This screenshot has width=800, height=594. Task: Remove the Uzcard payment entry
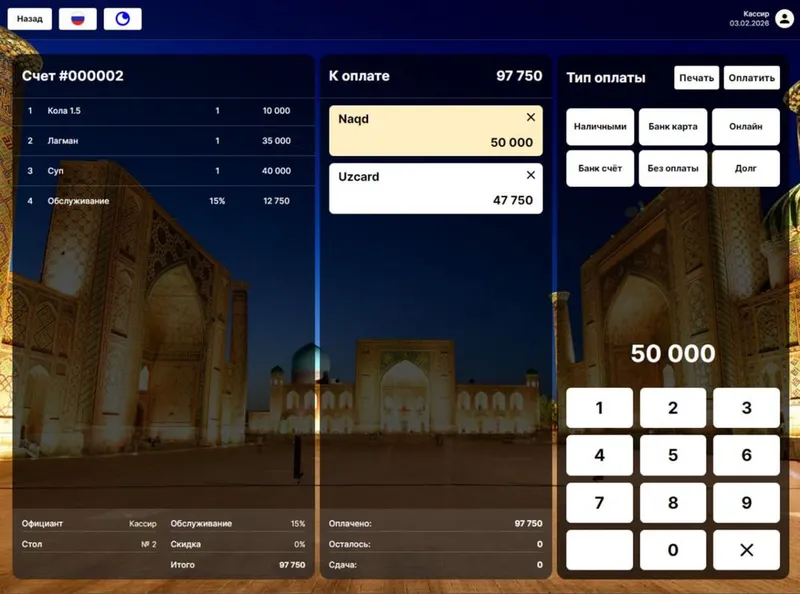tap(531, 175)
